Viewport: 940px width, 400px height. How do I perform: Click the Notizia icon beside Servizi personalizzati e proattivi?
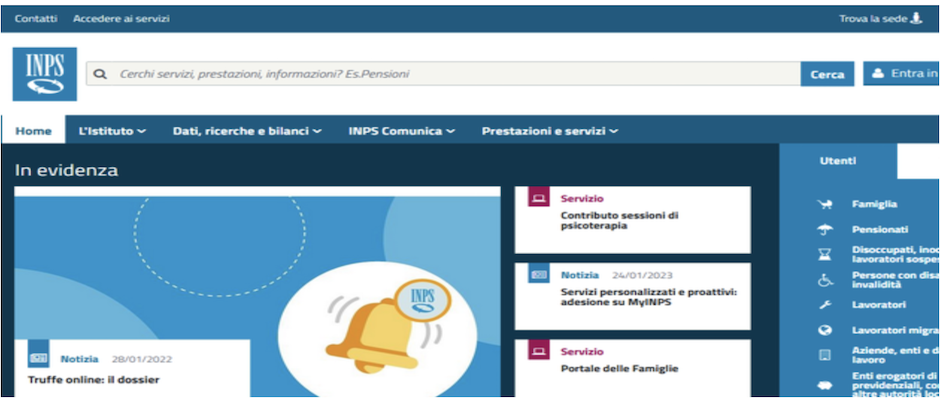[538, 274]
